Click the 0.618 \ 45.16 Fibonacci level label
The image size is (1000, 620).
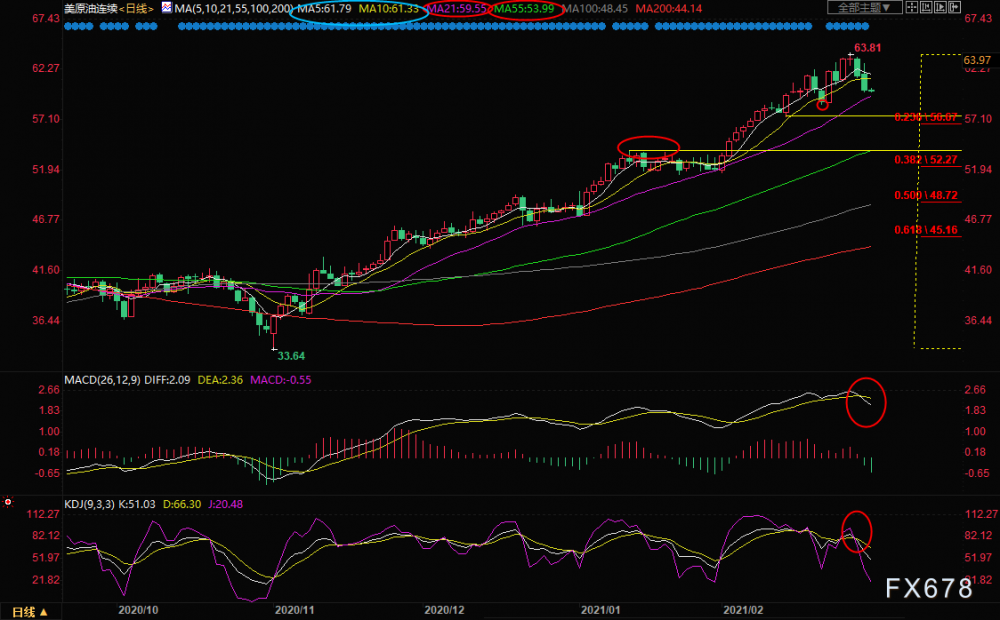926,230
